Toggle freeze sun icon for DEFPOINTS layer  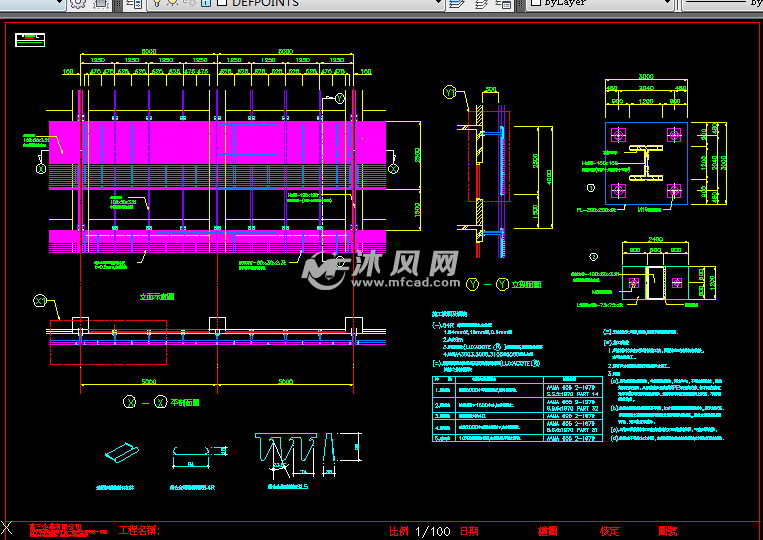(172, 3)
